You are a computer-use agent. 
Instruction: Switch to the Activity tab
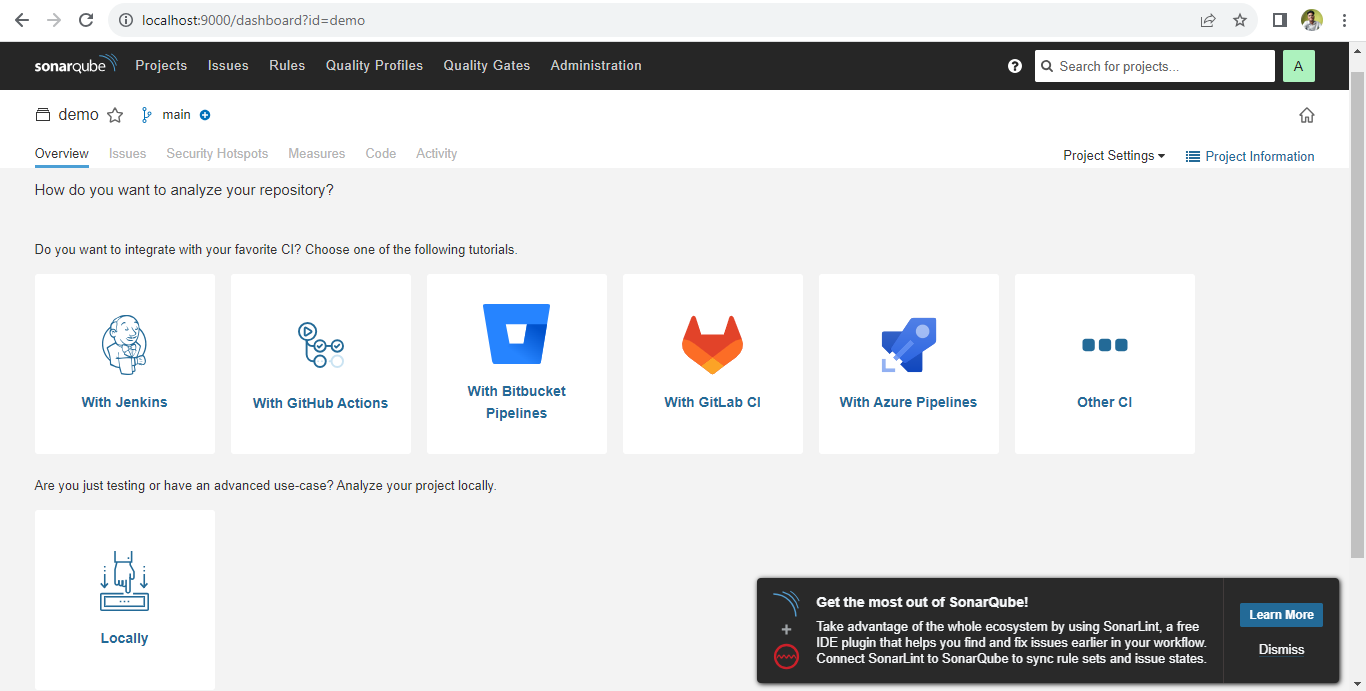[437, 154]
